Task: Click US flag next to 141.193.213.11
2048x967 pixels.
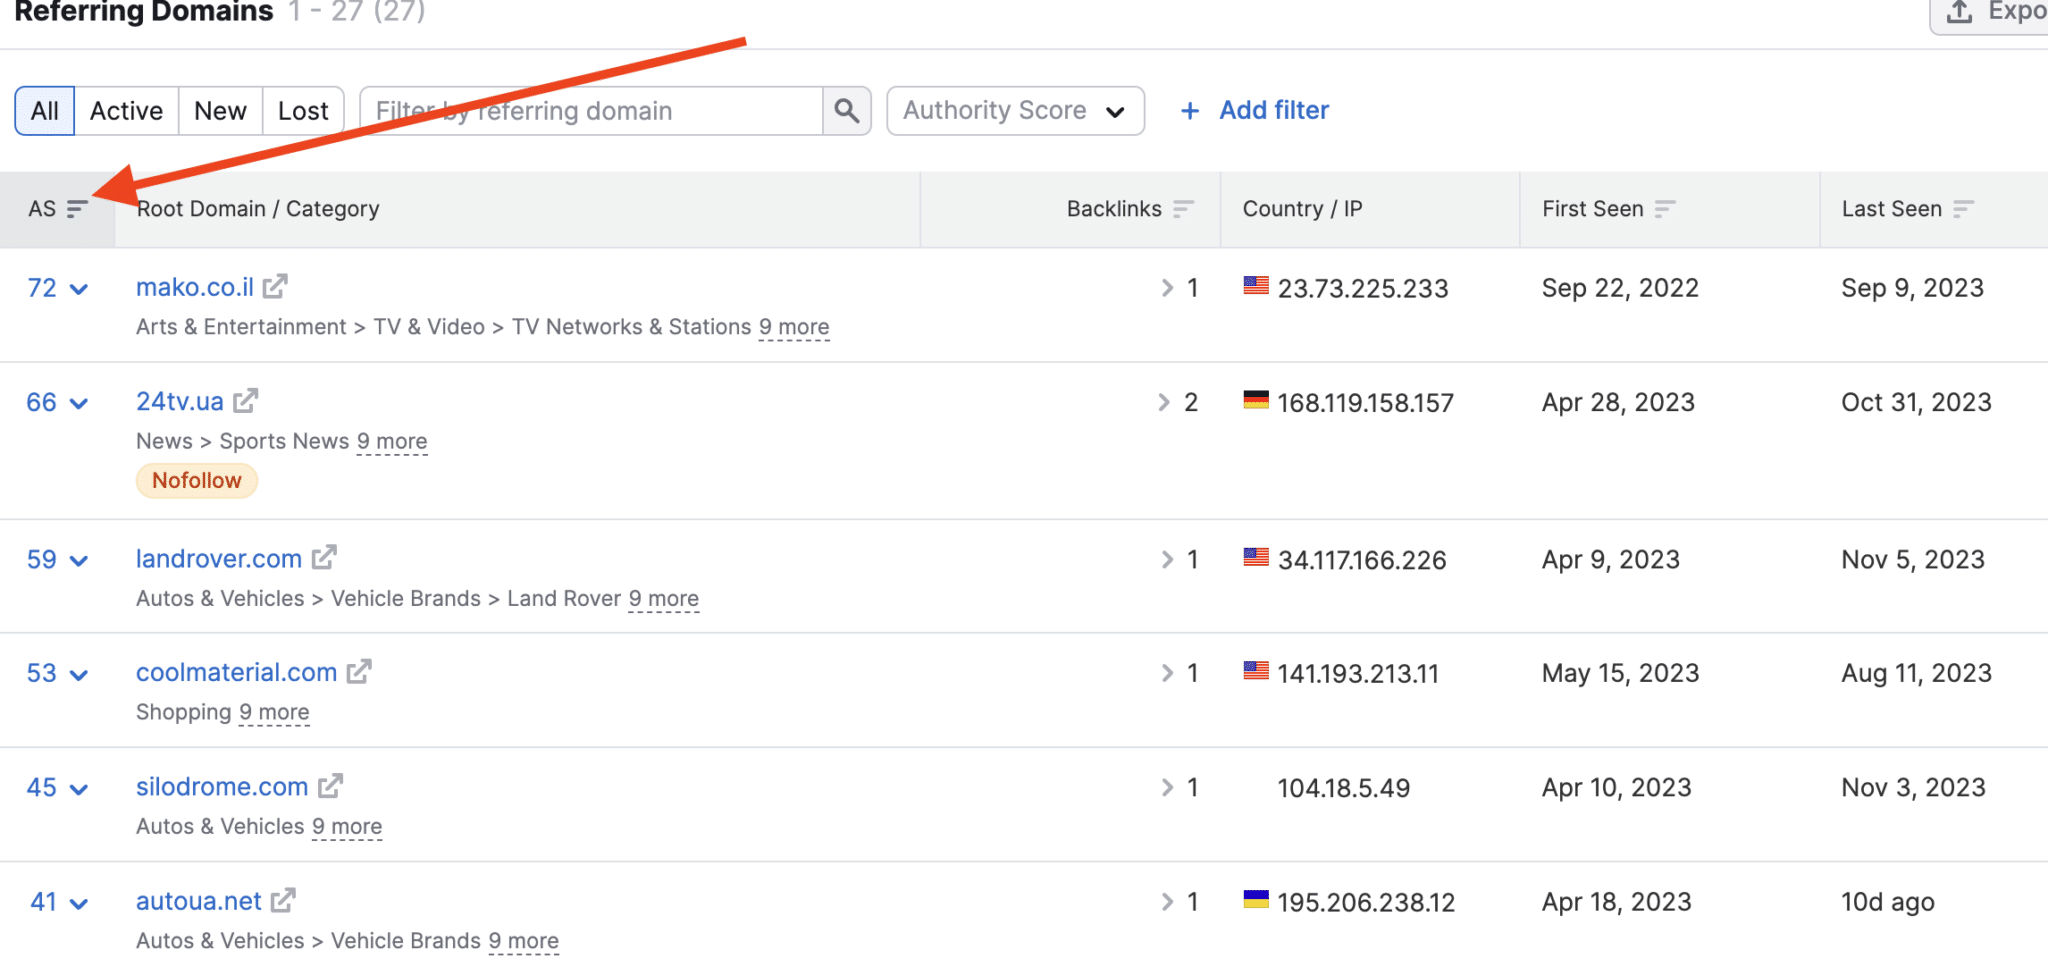Action: [1256, 670]
